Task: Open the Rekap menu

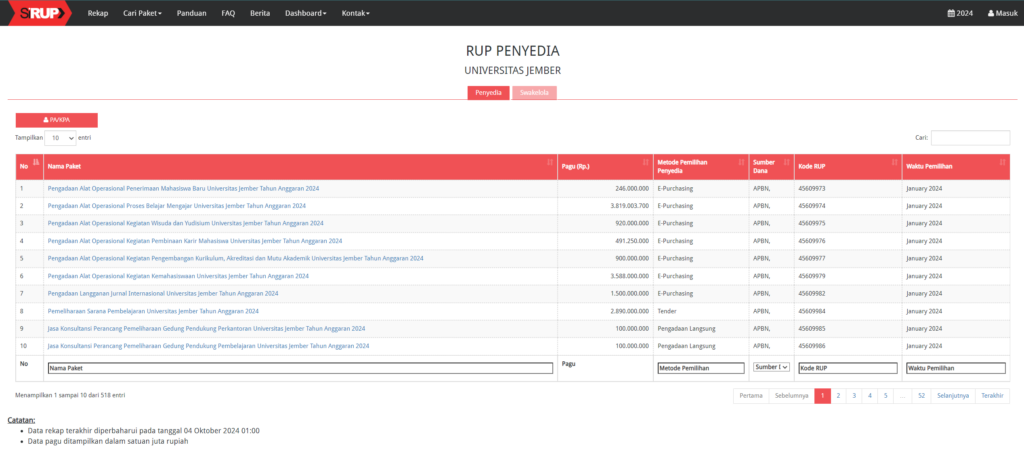Action: [x=97, y=13]
